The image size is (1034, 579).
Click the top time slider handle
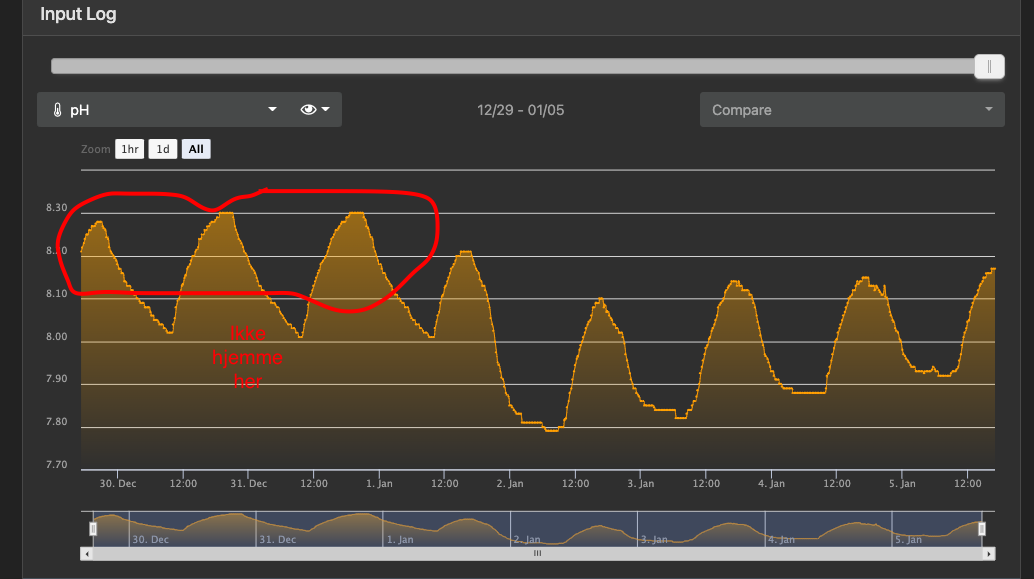click(989, 66)
